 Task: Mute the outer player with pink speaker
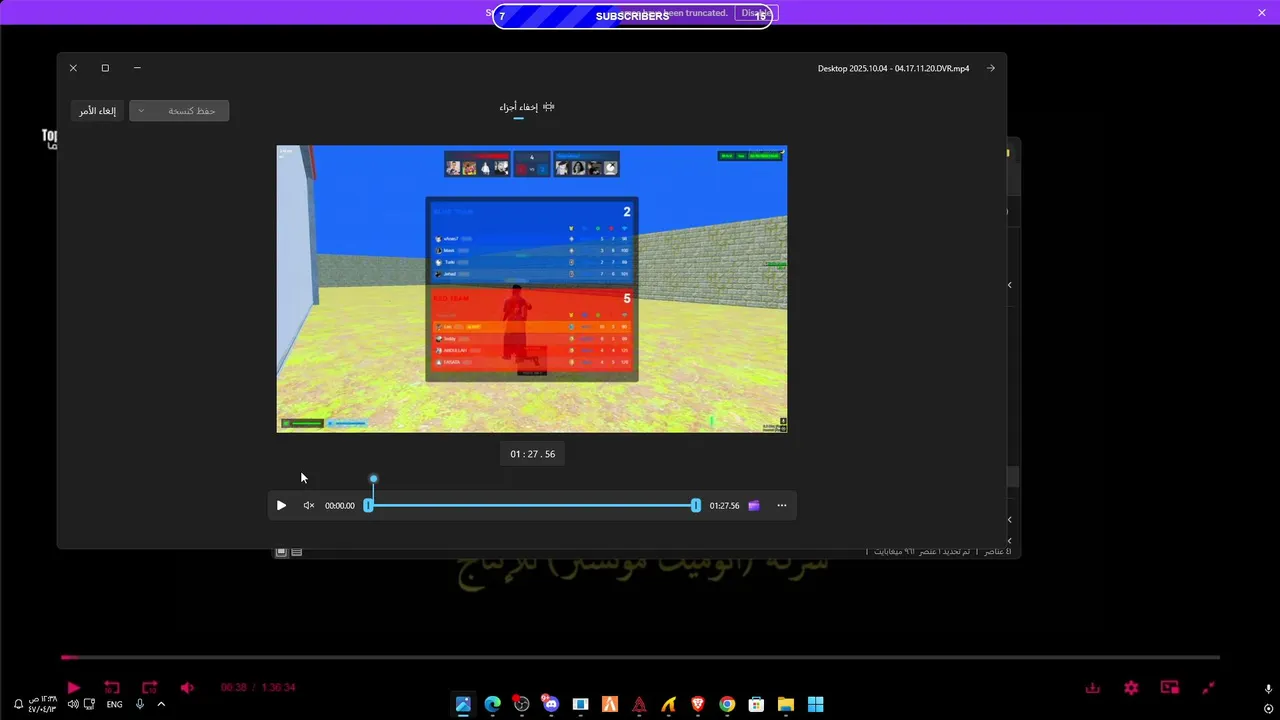(187, 688)
